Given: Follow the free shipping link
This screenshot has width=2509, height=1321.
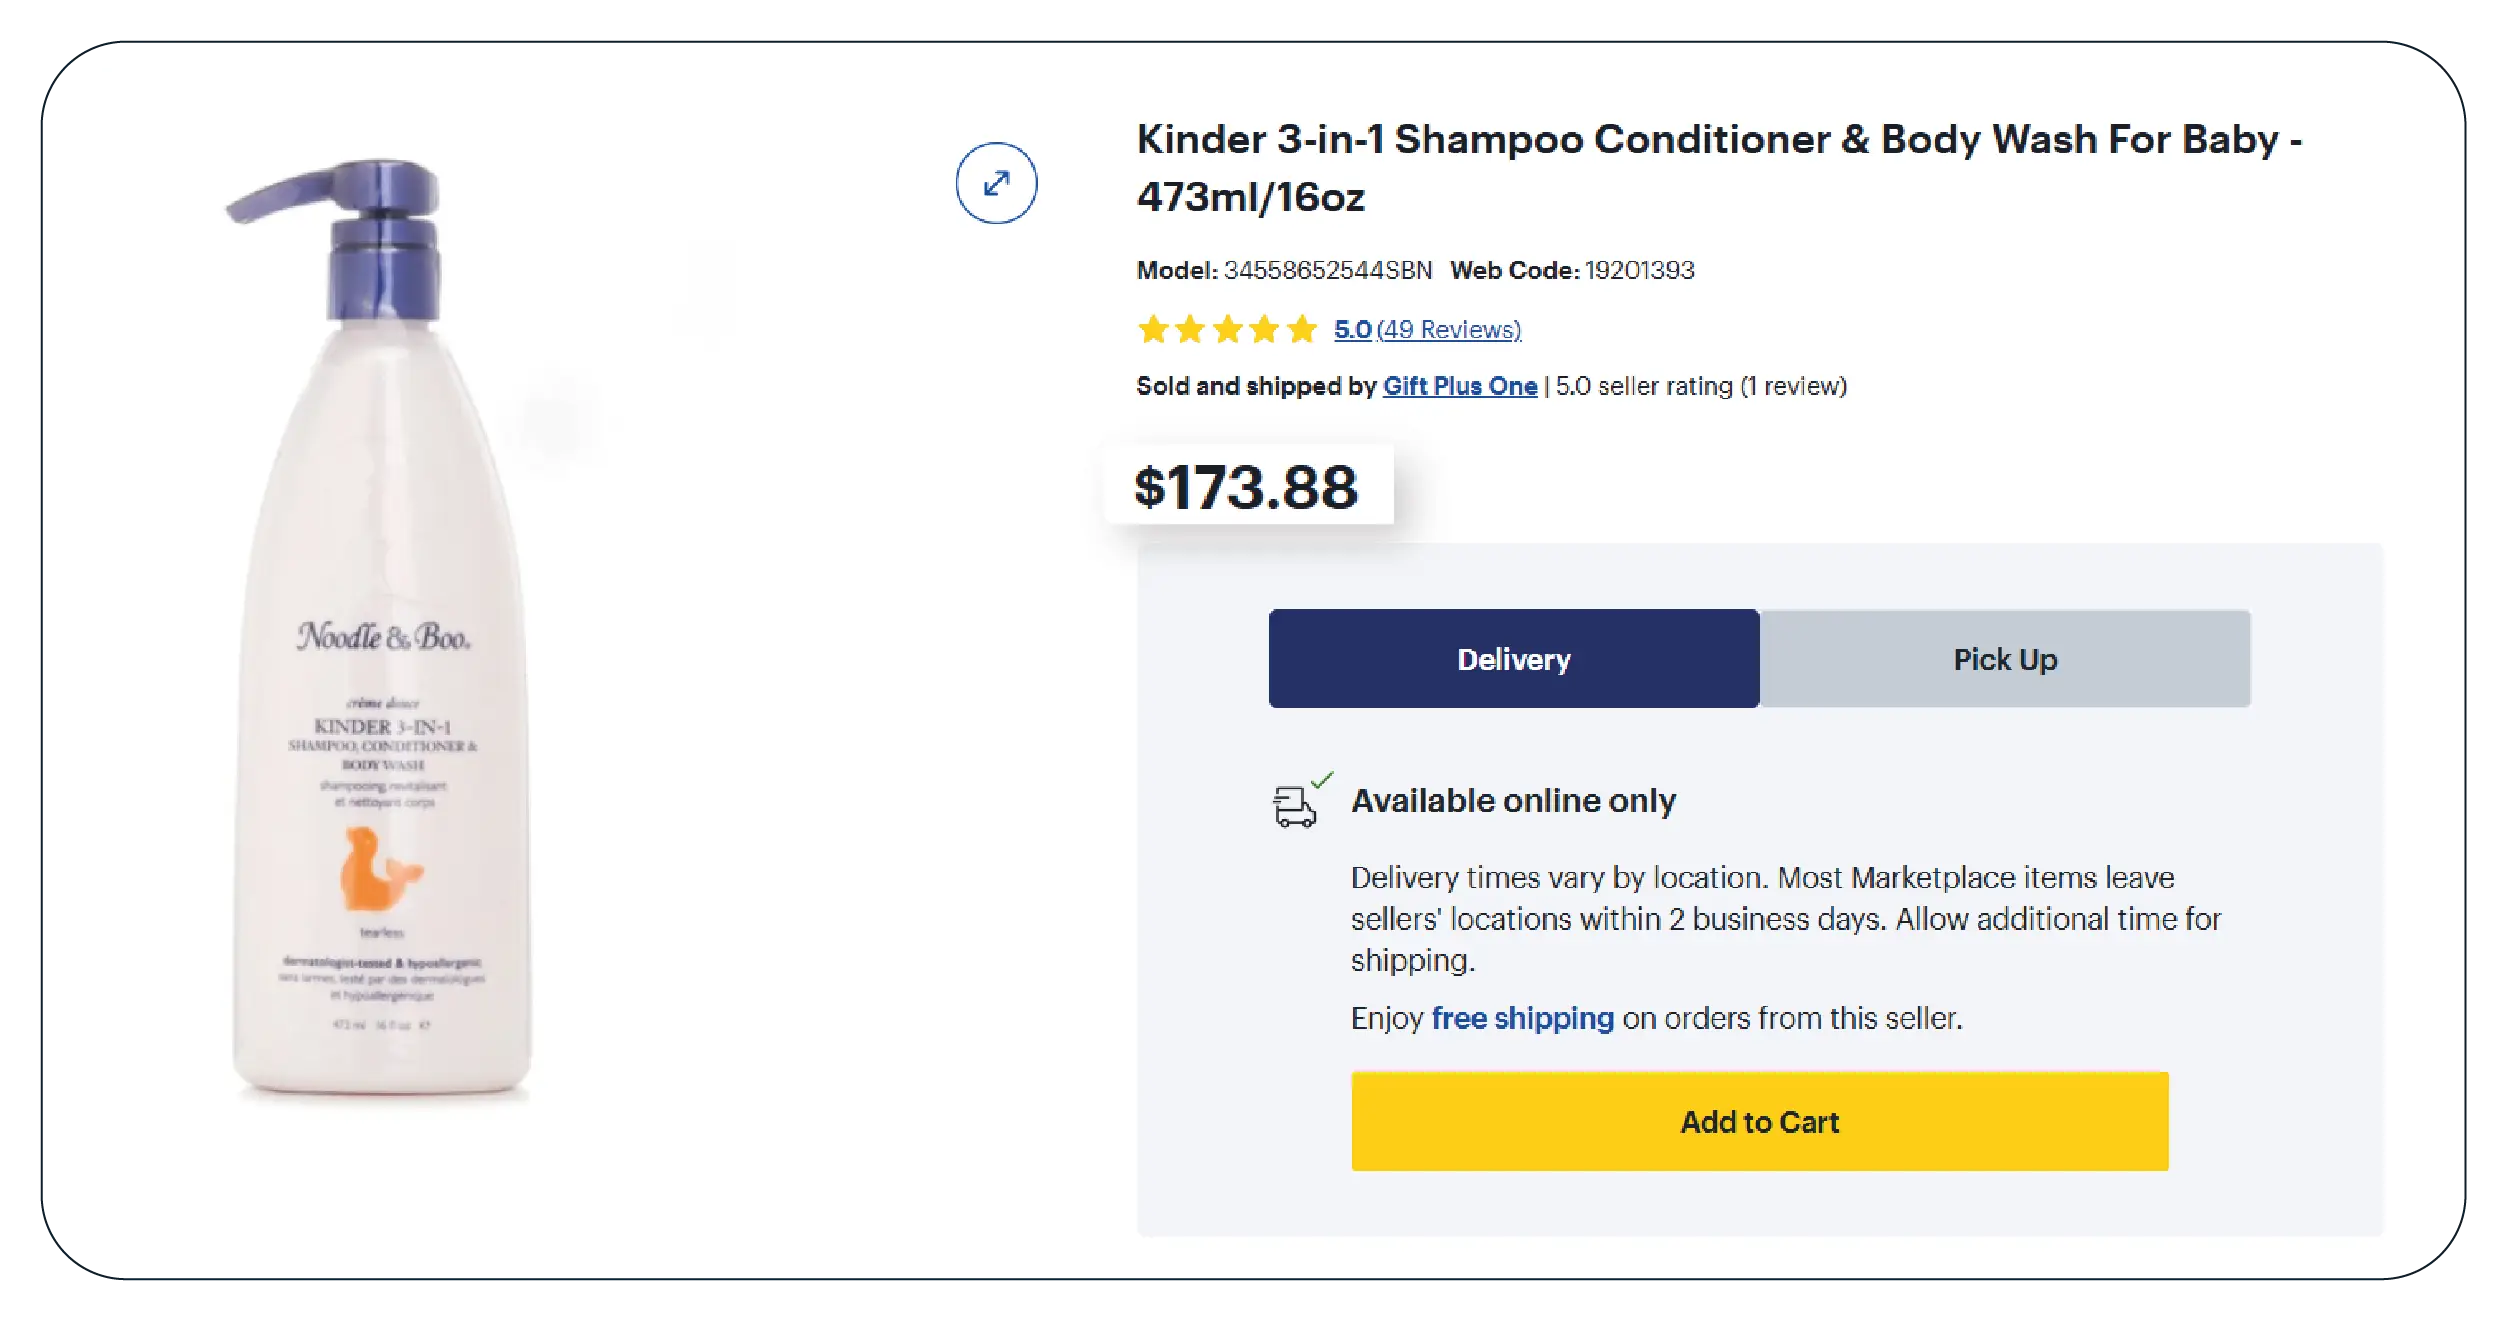Looking at the screenshot, I should (1522, 1018).
